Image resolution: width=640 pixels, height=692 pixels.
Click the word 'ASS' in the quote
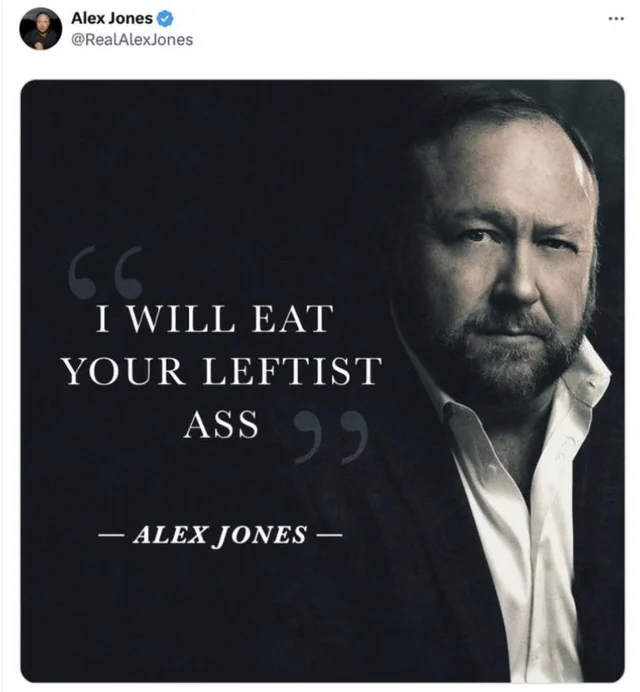coord(221,424)
